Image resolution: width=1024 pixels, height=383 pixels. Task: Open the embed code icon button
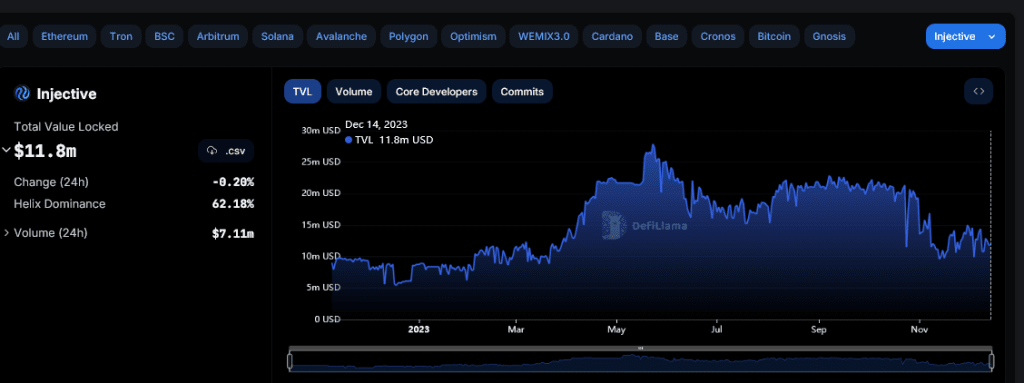(x=978, y=92)
